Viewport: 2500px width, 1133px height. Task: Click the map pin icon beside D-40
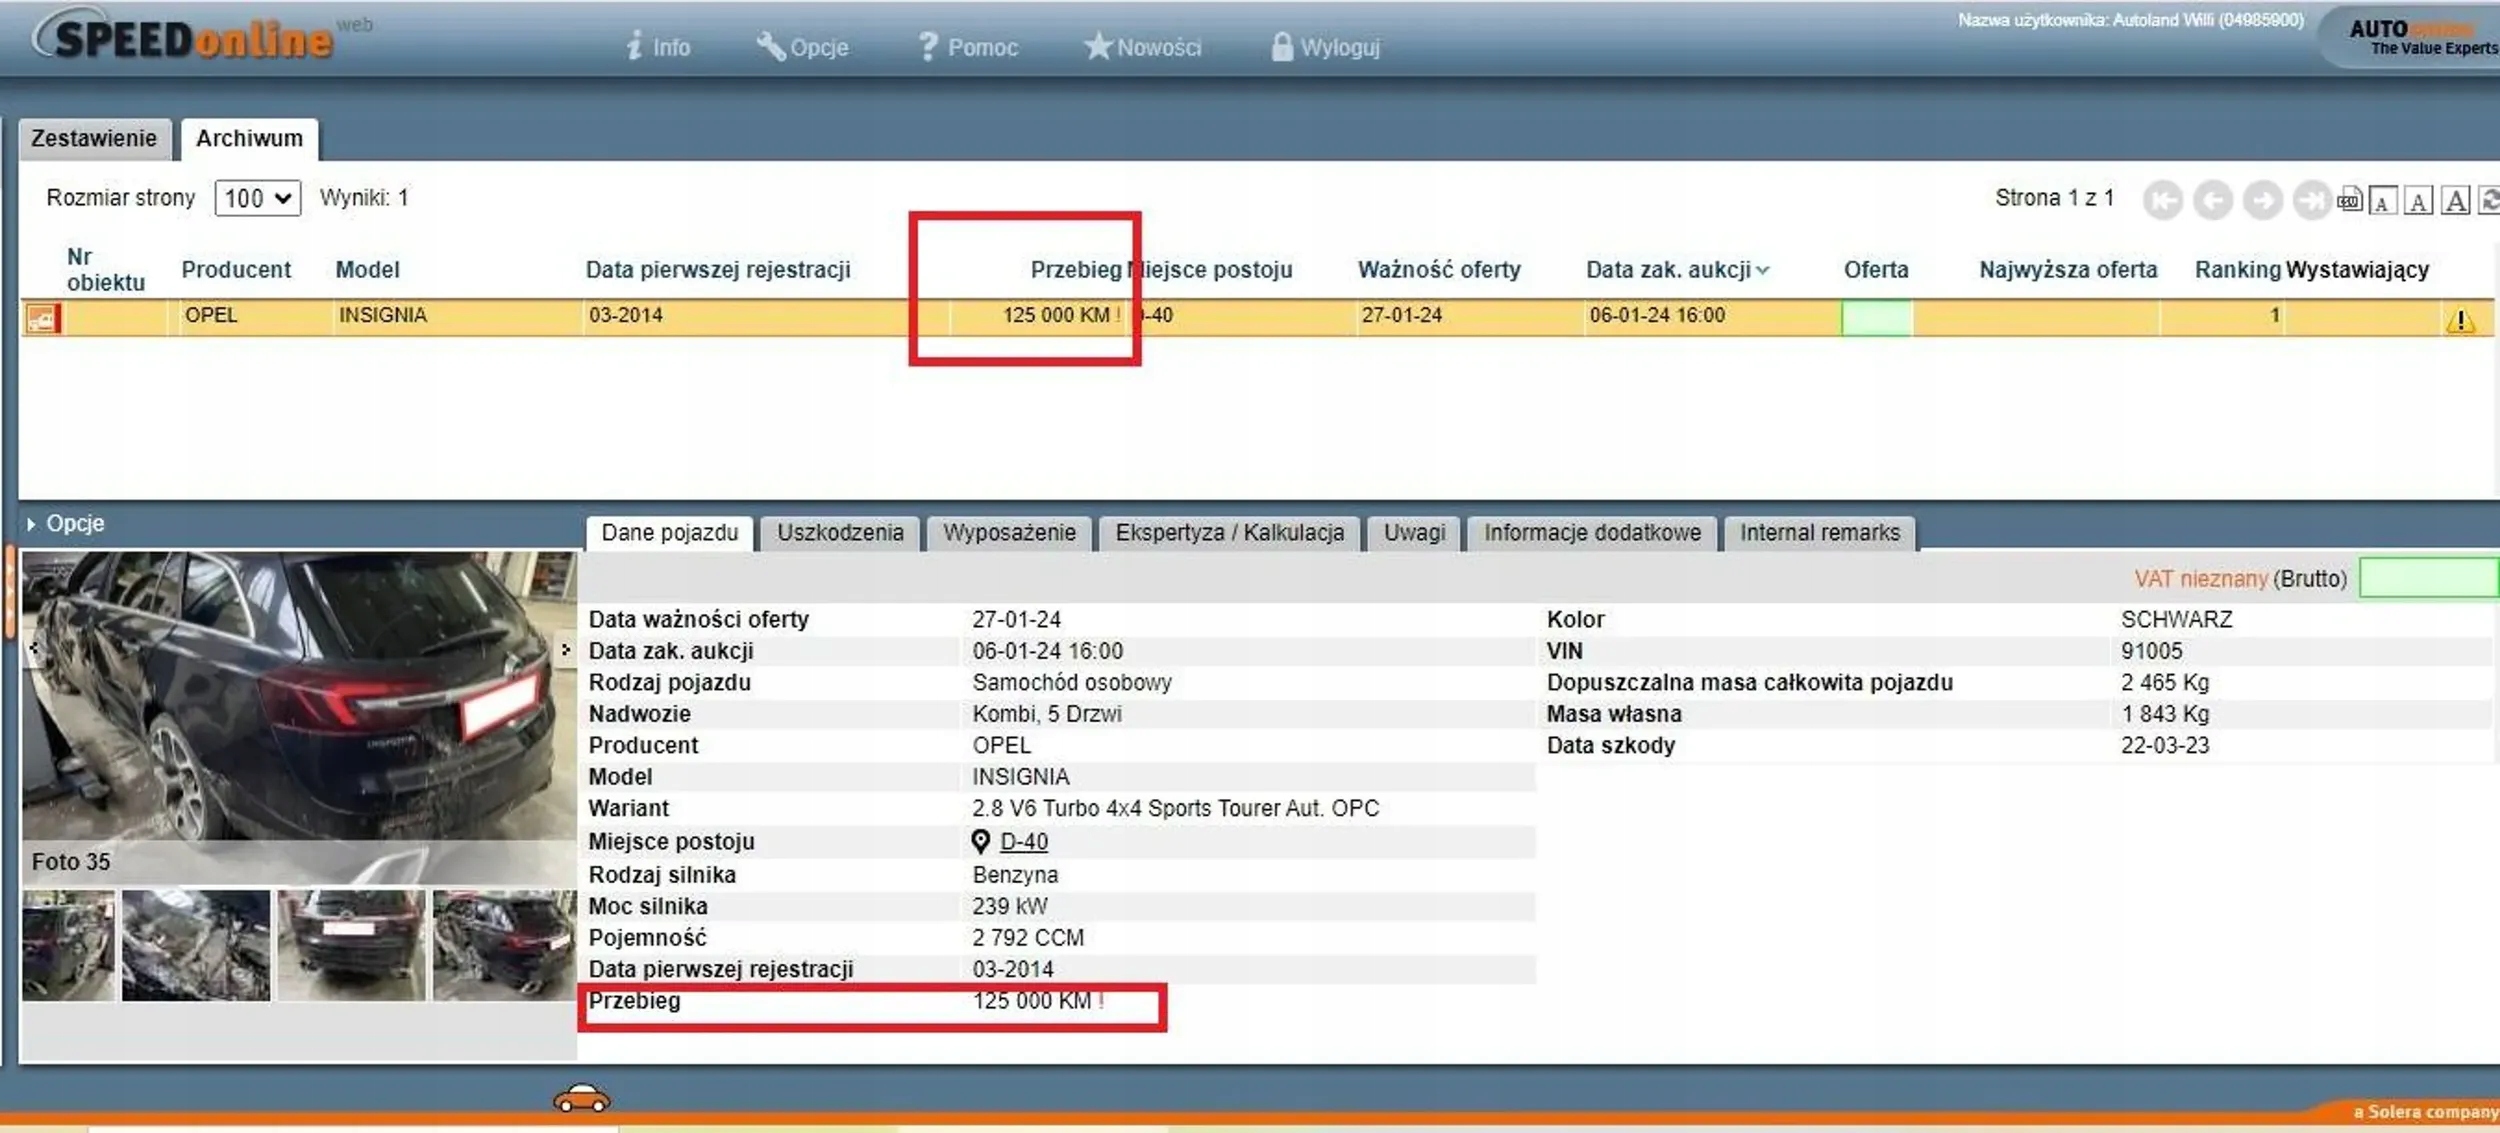(980, 841)
